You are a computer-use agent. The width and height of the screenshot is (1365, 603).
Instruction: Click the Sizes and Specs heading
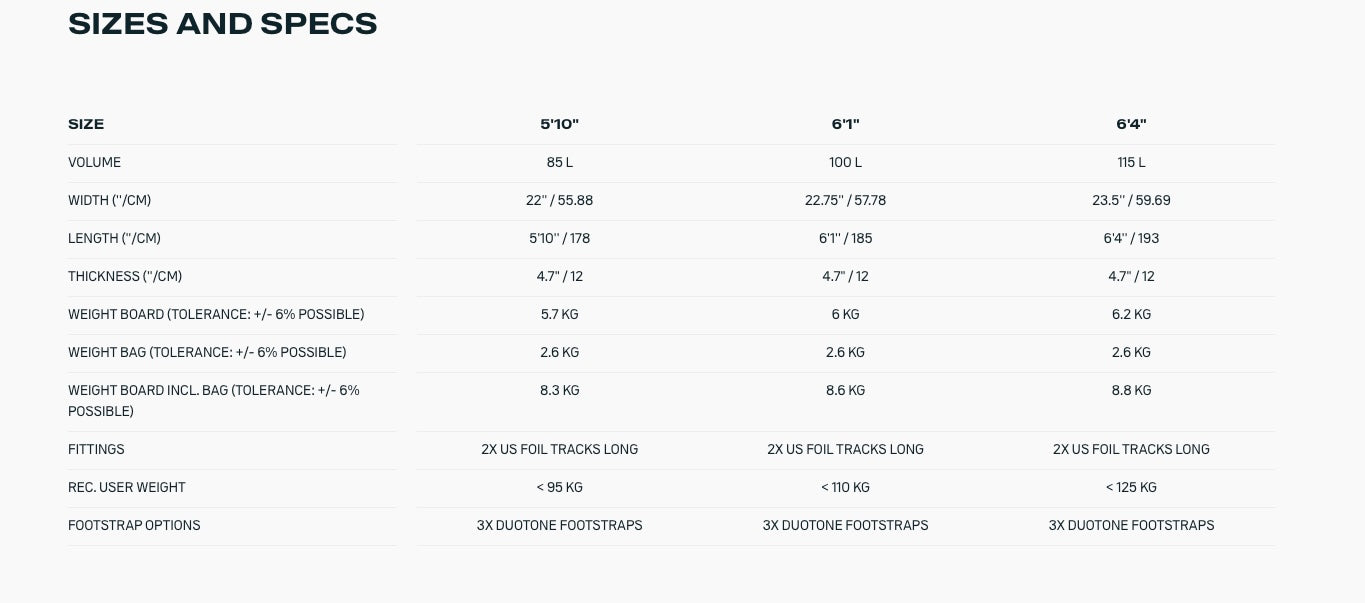tap(222, 24)
